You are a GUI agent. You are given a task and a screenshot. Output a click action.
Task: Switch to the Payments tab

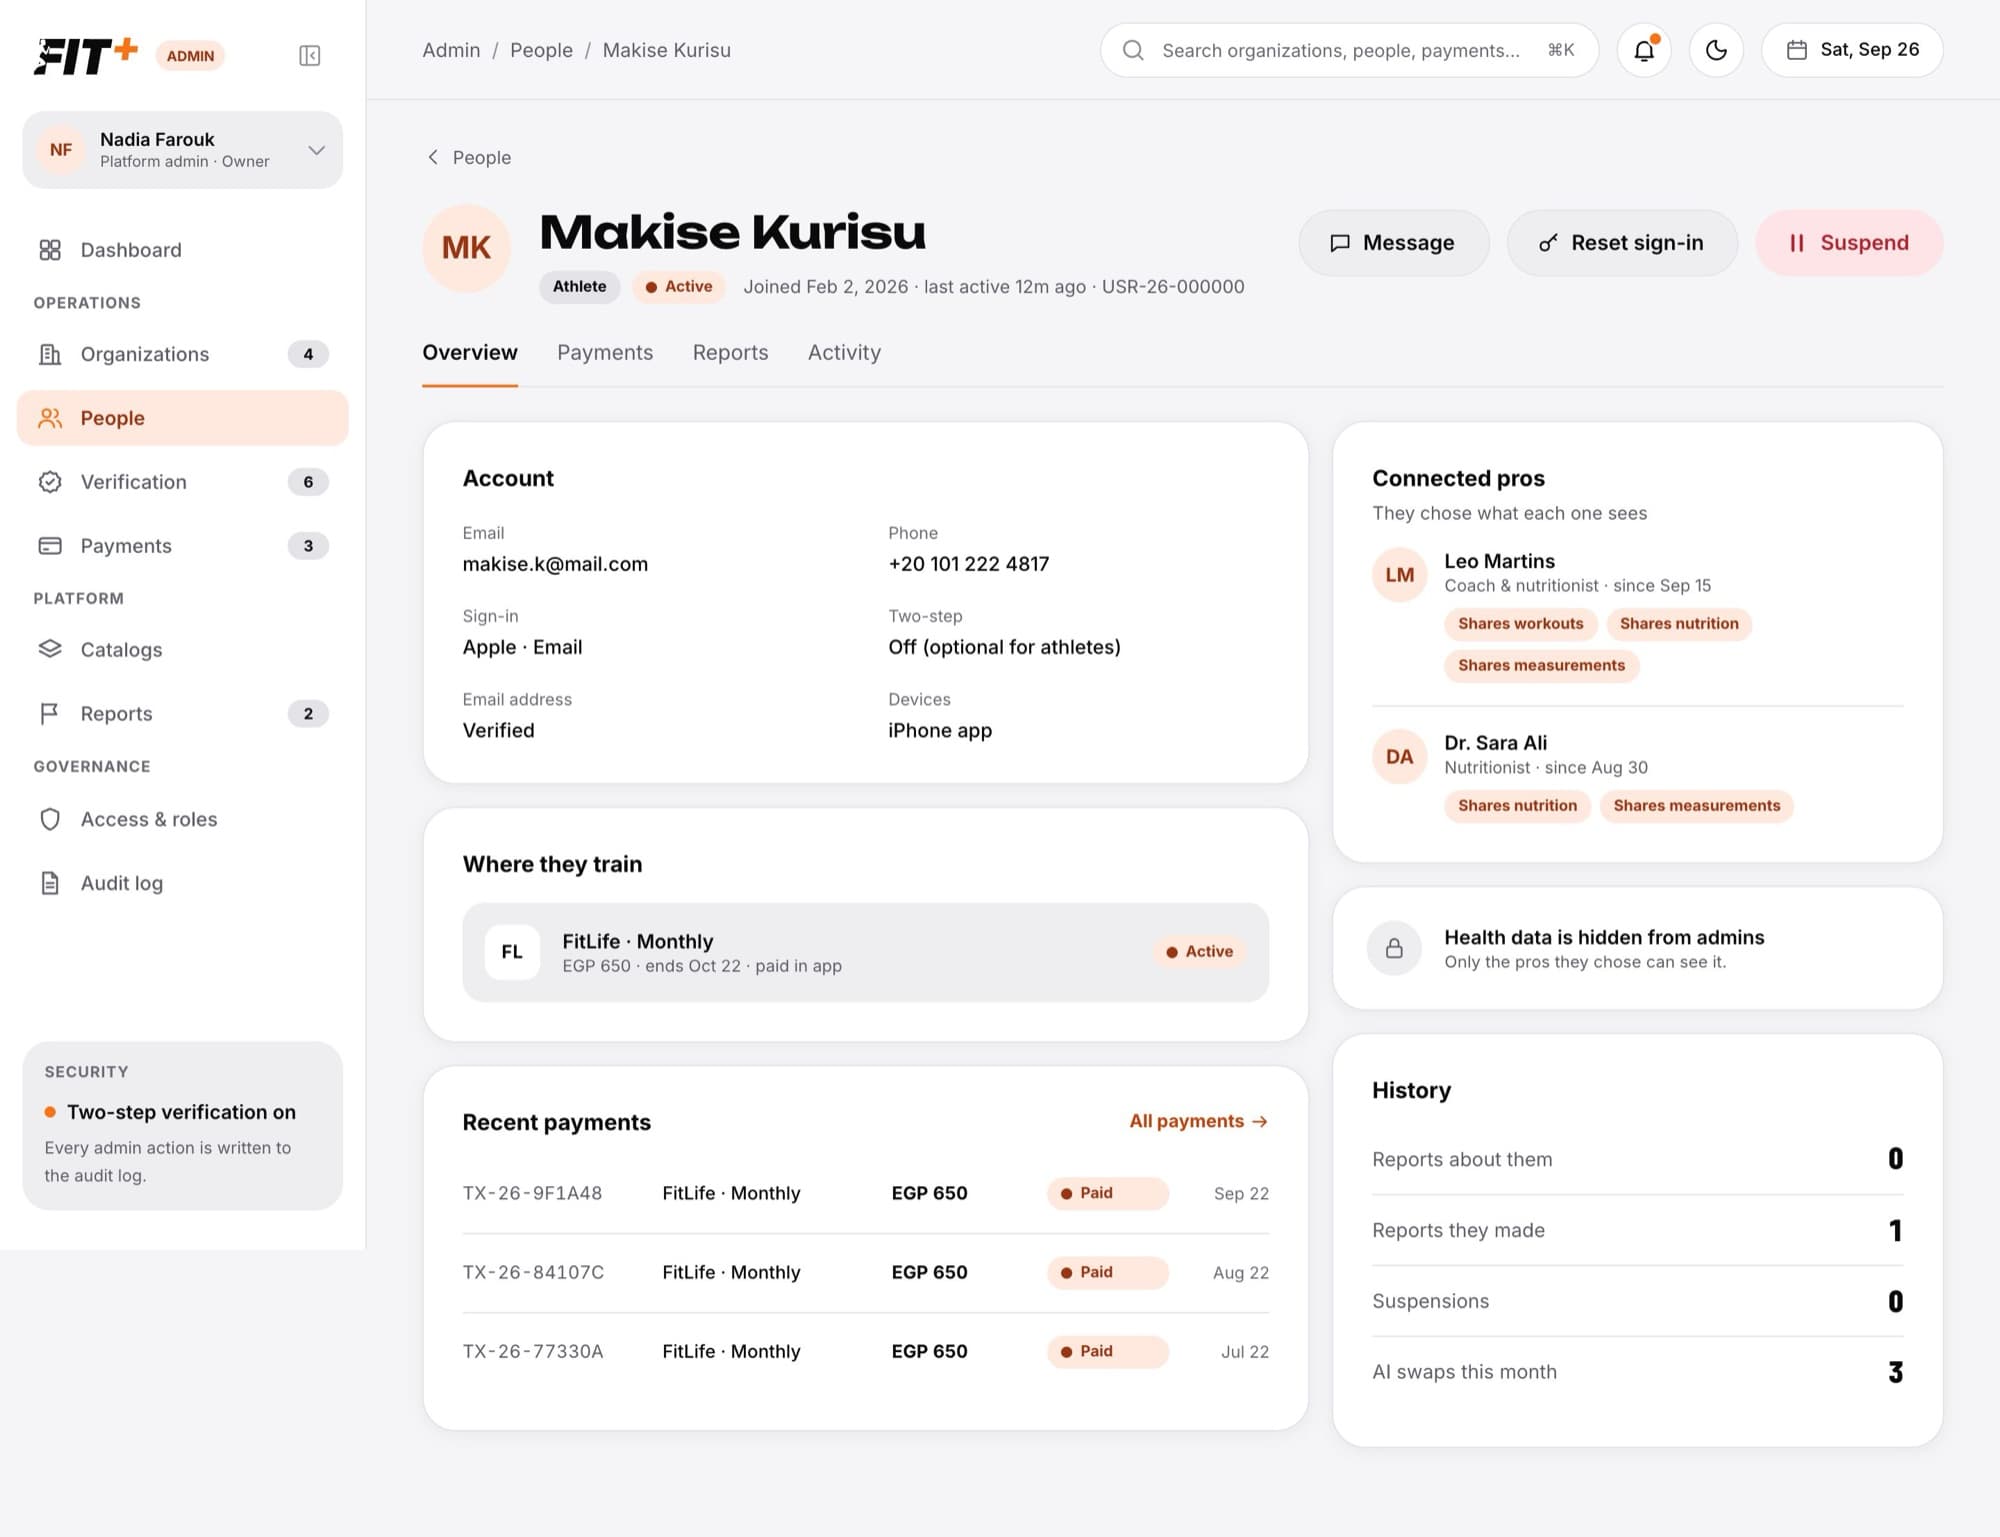tap(605, 353)
